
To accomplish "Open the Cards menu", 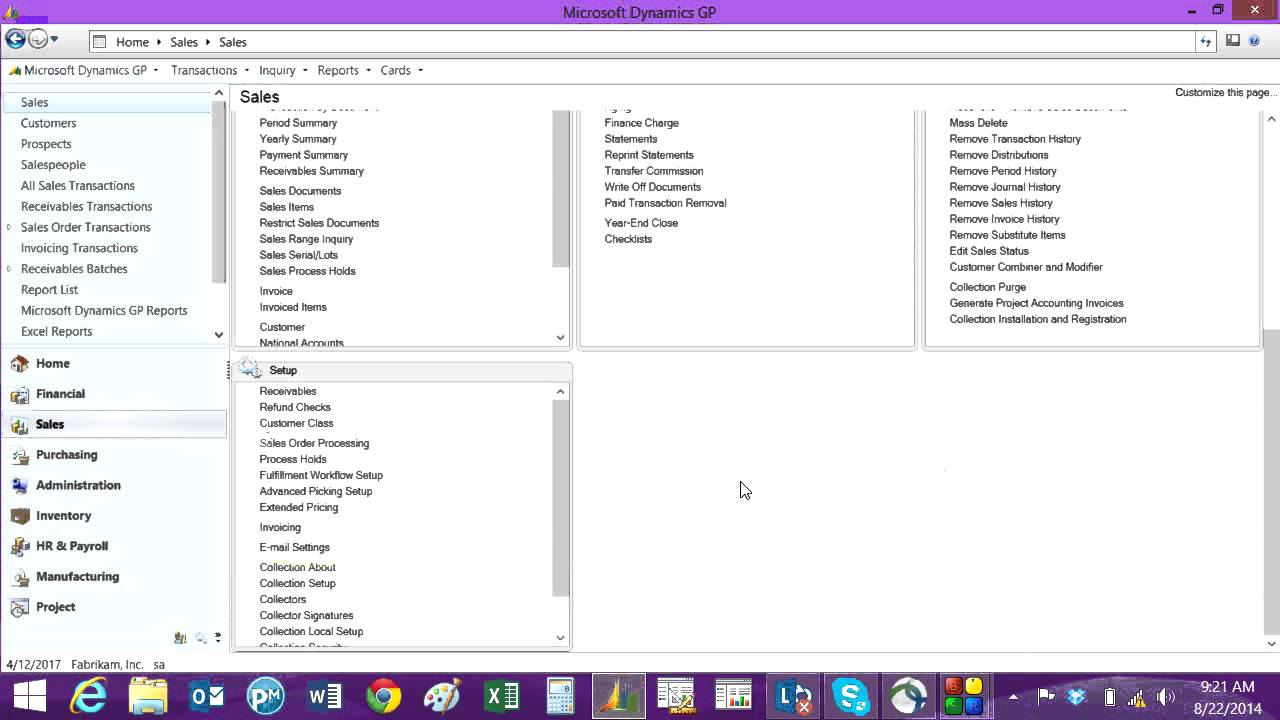I will click(x=401, y=70).
